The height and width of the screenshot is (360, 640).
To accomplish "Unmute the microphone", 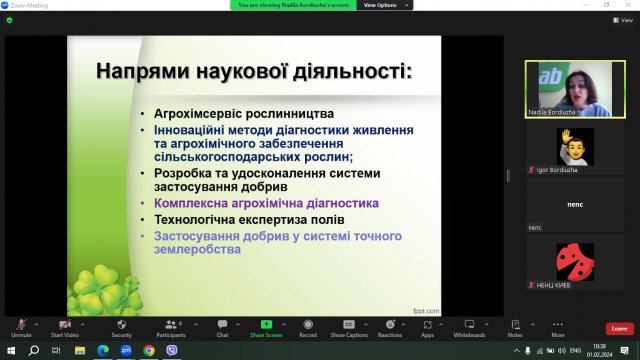I will (x=21, y=329).
